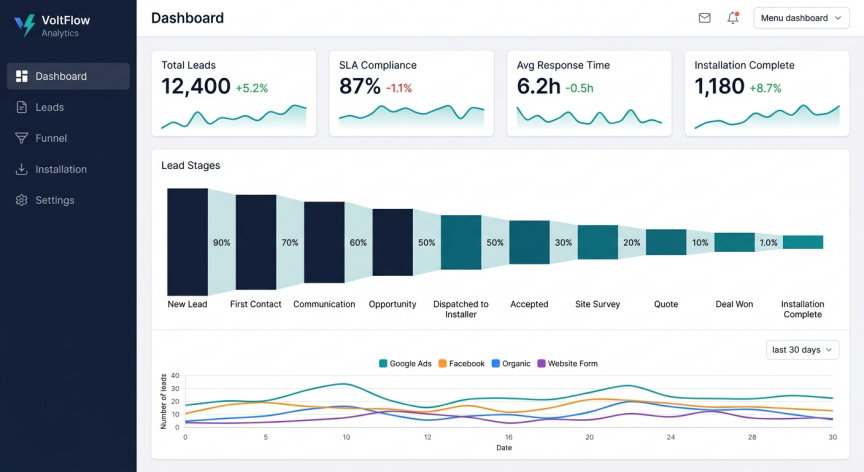Click the 20% conversion label
This screenshot has width=864, height=472.
point(631,242)
